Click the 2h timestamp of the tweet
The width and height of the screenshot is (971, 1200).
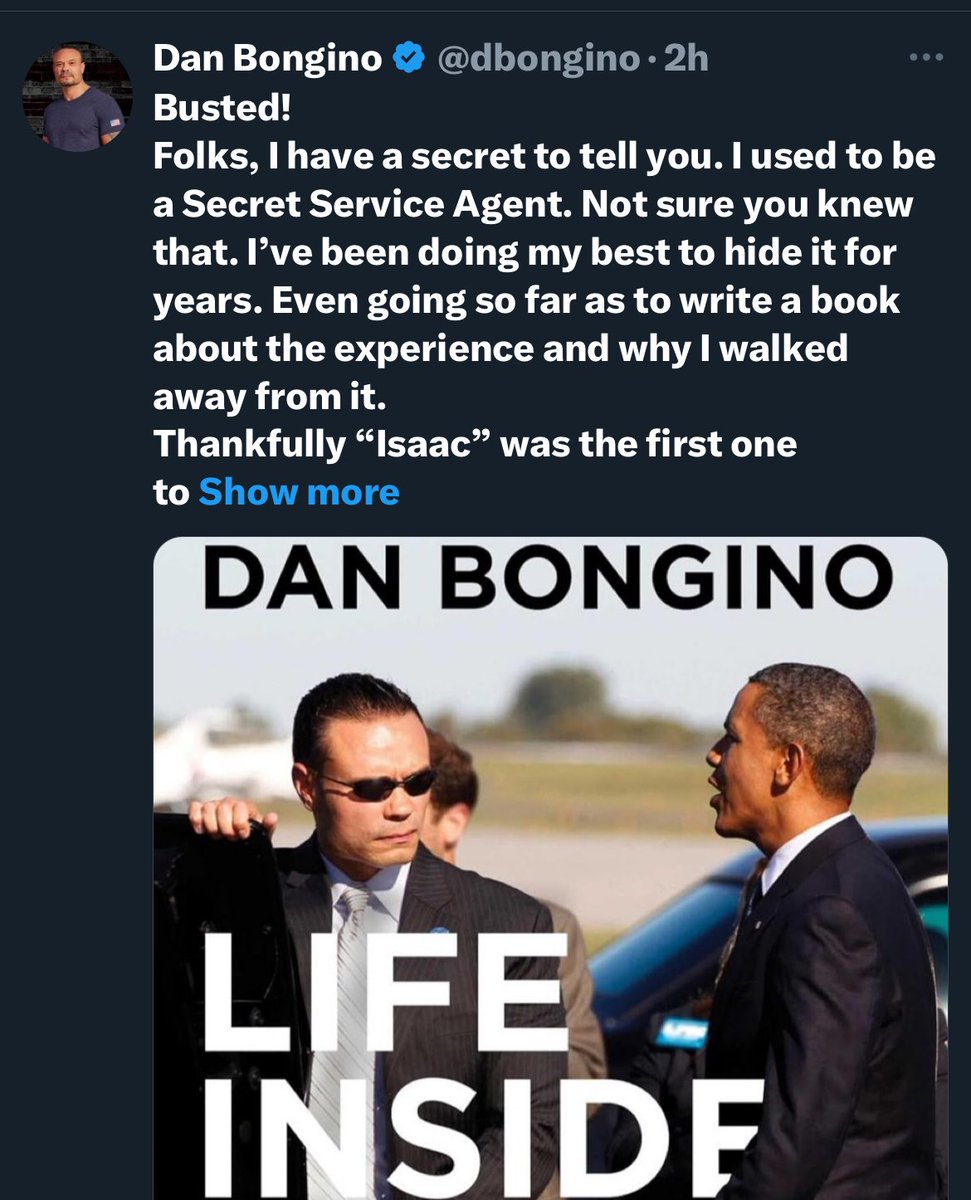685,59
